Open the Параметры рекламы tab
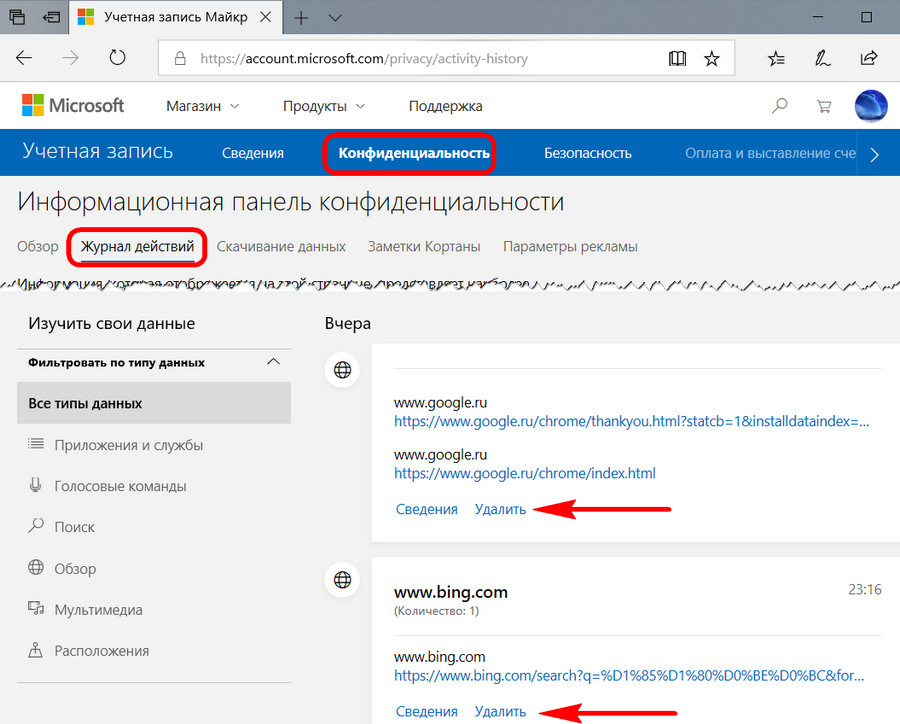 click(571, 246)
